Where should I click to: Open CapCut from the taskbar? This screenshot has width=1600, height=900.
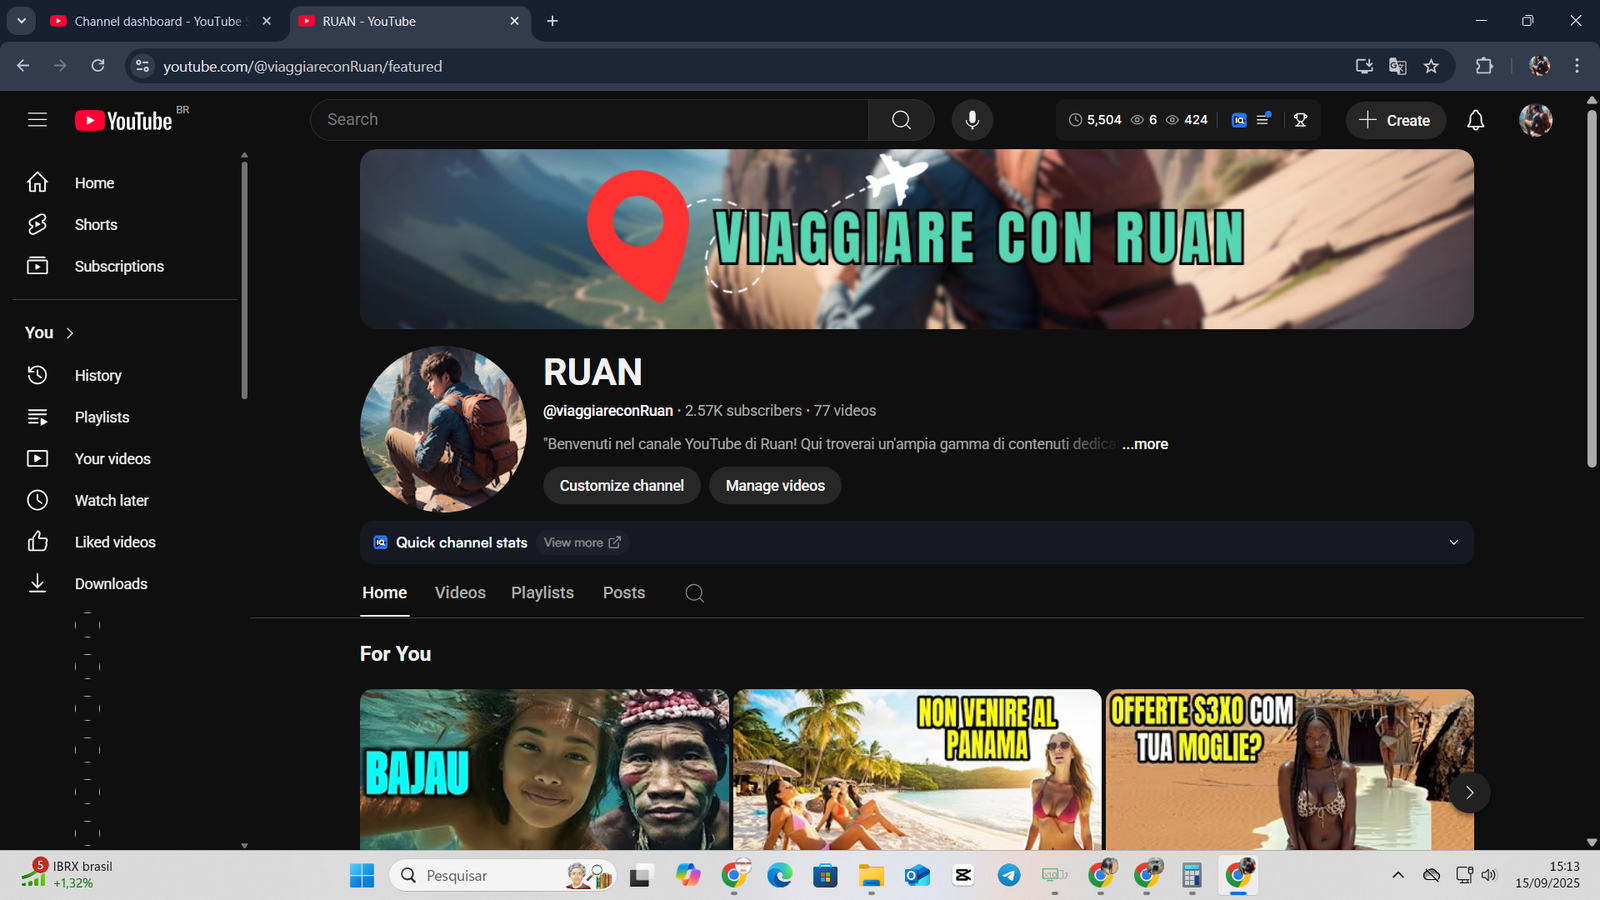(963, 876)
